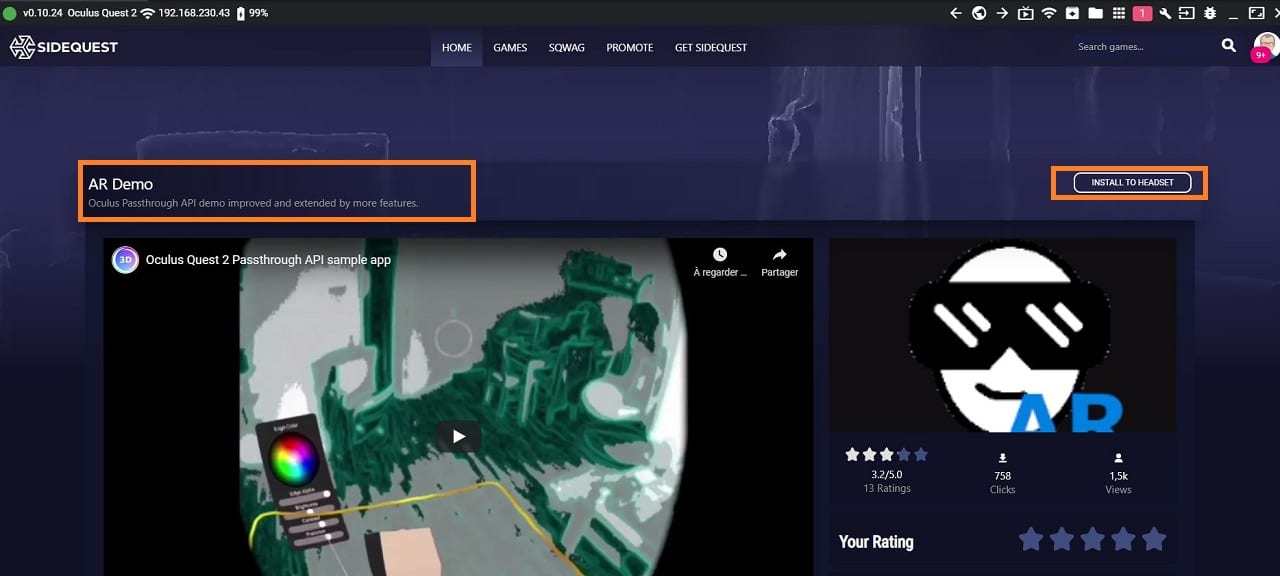Click the v0.10.24 version text

[x=42, y=13]
